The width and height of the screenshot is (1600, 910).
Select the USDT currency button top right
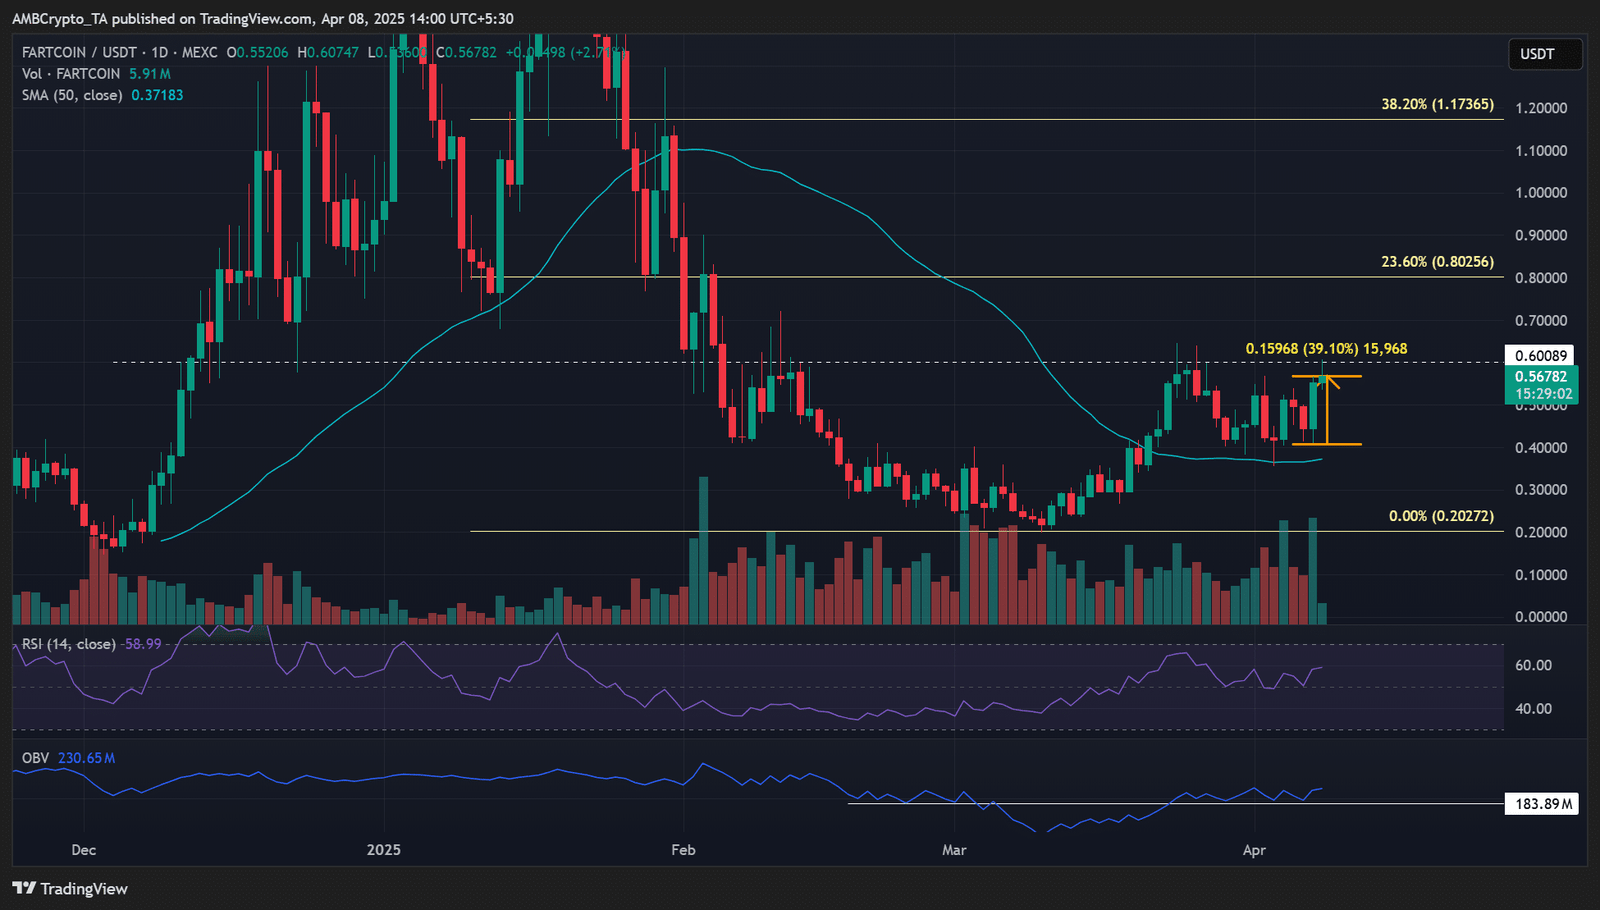pyautogui.click(x=1544, y=54)
